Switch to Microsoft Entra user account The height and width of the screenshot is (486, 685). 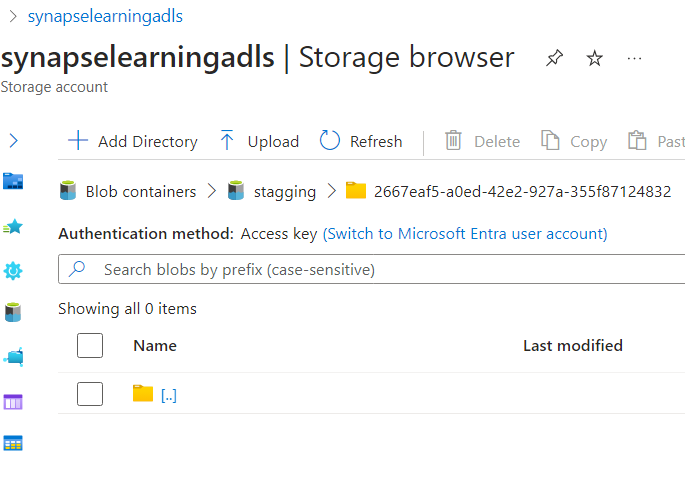click(465, 234)
